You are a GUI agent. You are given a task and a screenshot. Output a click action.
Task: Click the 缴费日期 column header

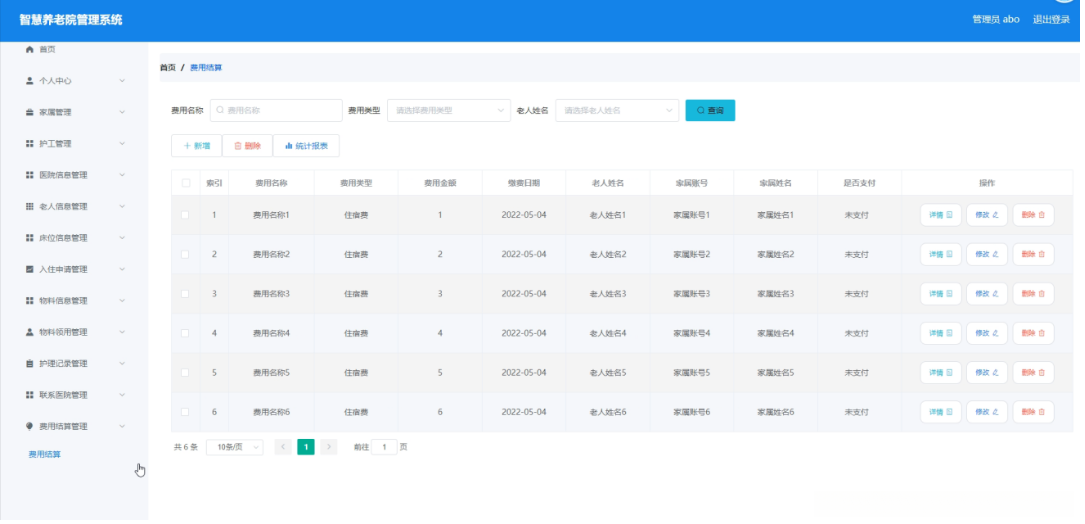point(524,183)
